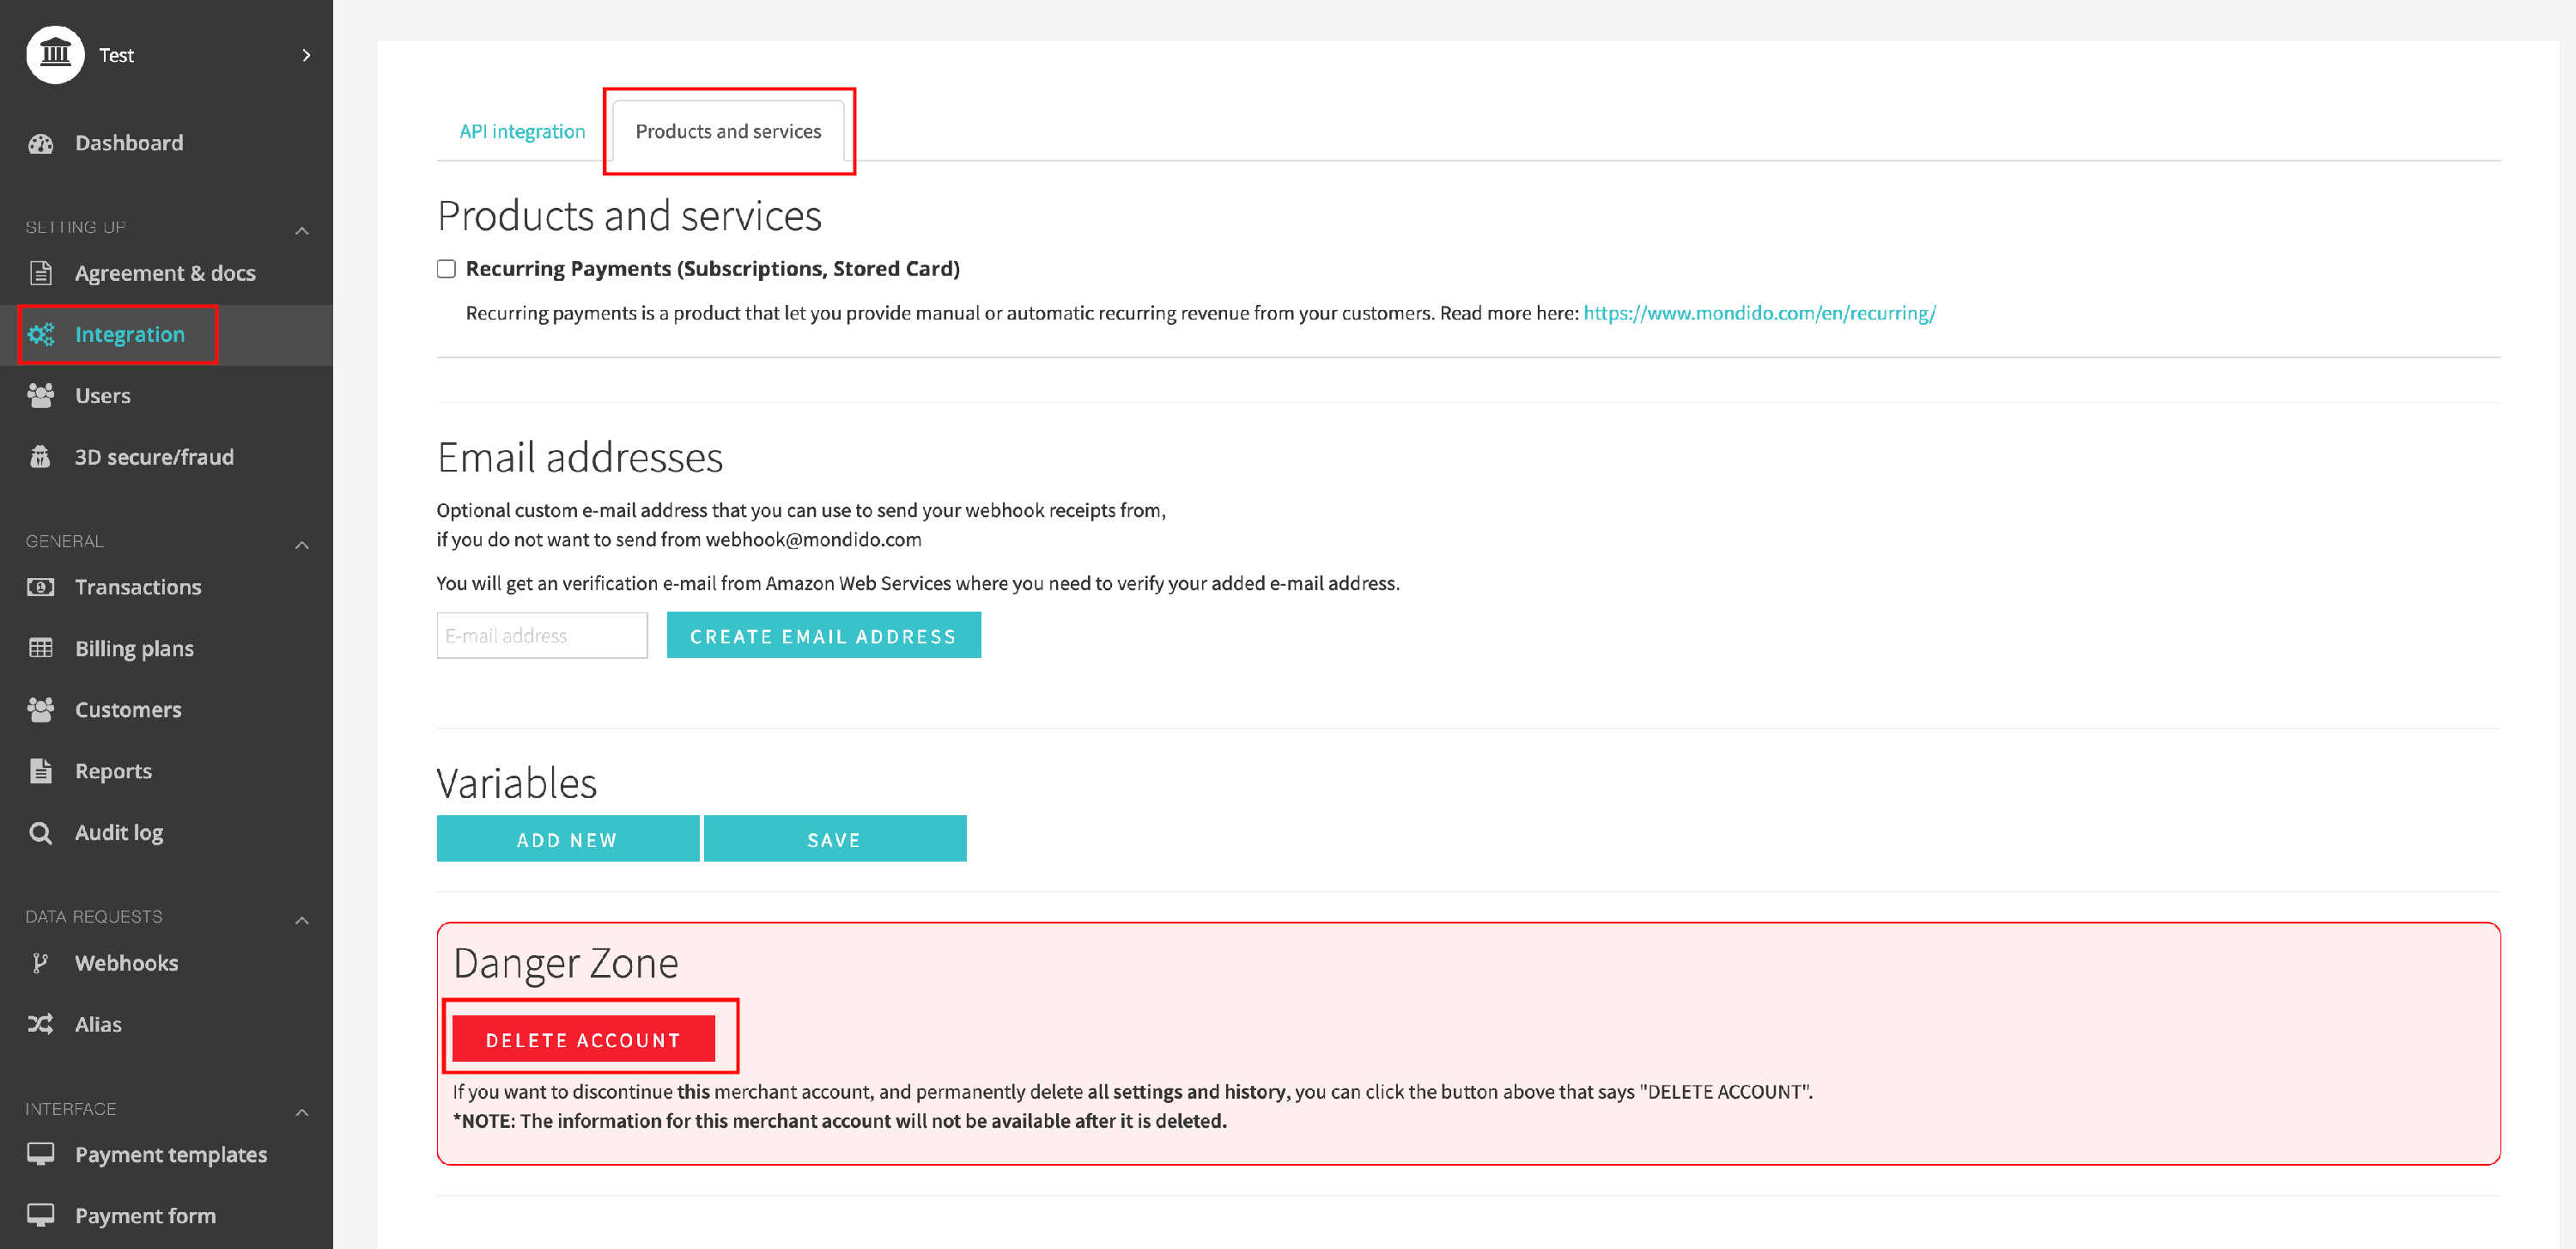Viewport: 2576px width, 1249px height.
Task: Switch to the API integration tab
Action: [x=522, y=132]
